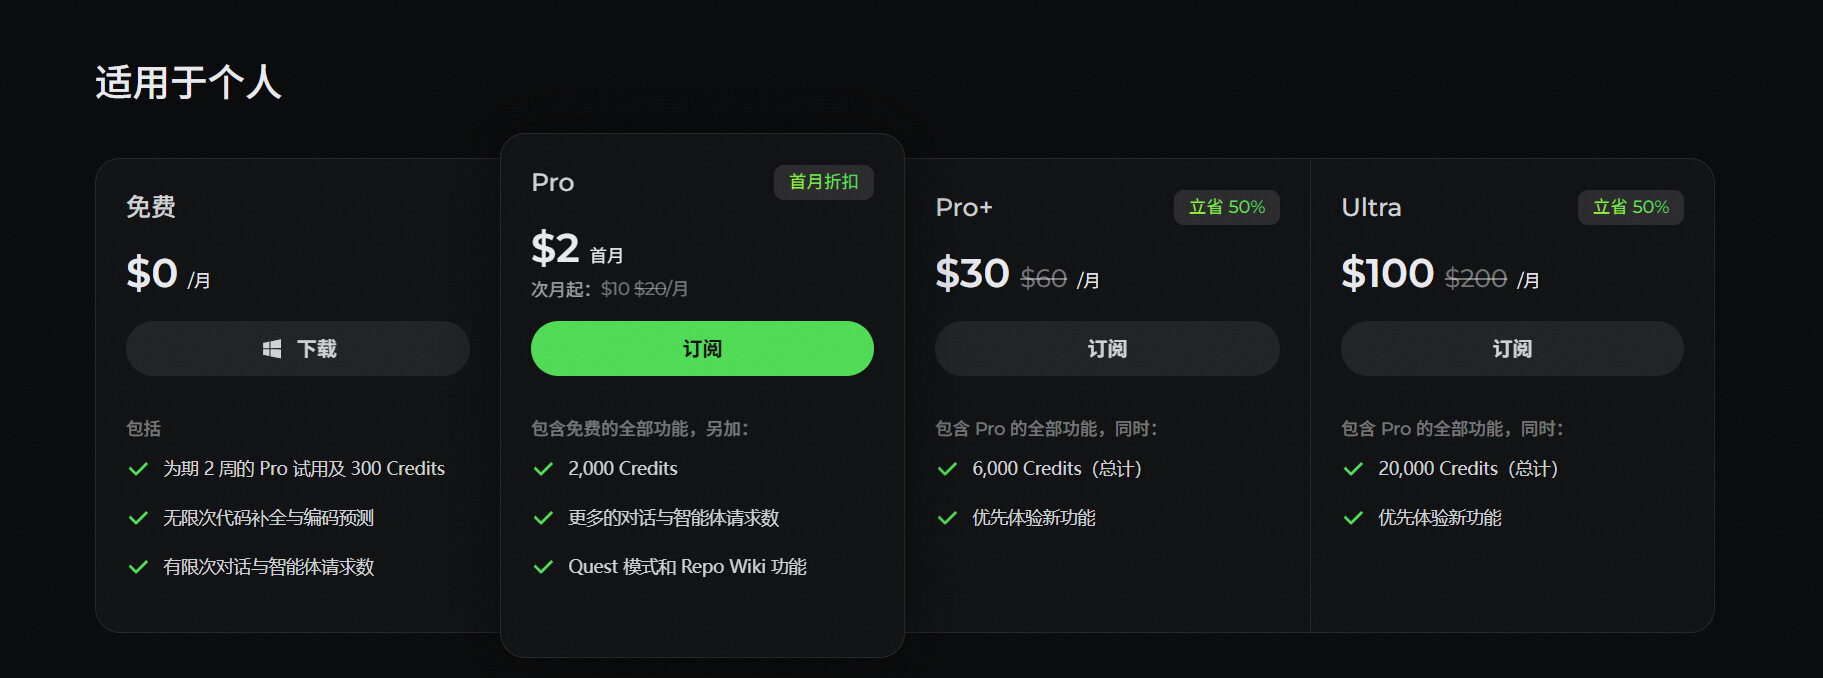Viewport: 1823px width, 678px height.
Task: Click checkmark next to 有限次对话与智能体请求数
Action: (138, 567)
